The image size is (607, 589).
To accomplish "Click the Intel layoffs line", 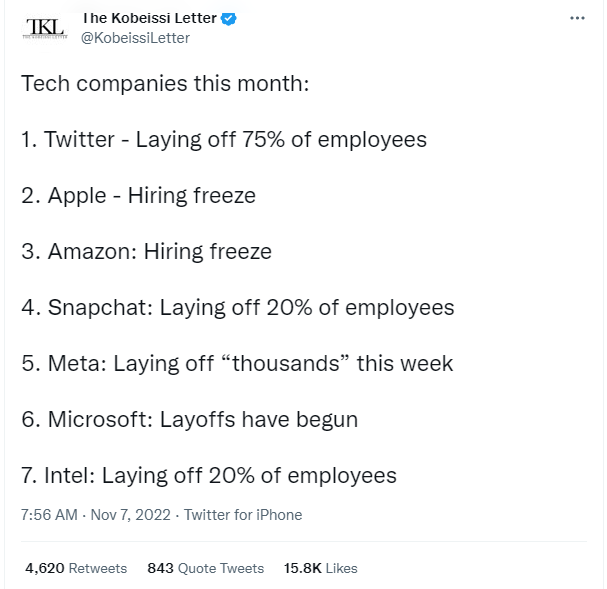I will (x=209, y=475).
